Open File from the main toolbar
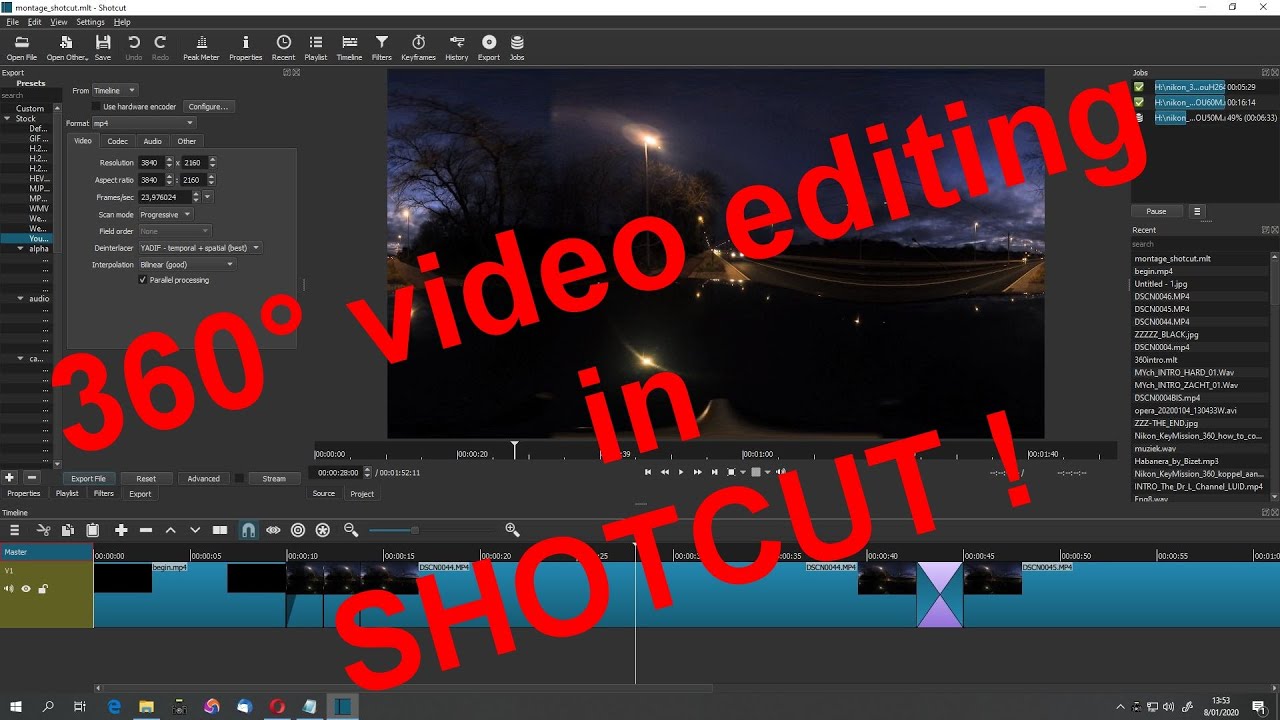The height and width of the screenshot is (720, 1280). point(21,48)
